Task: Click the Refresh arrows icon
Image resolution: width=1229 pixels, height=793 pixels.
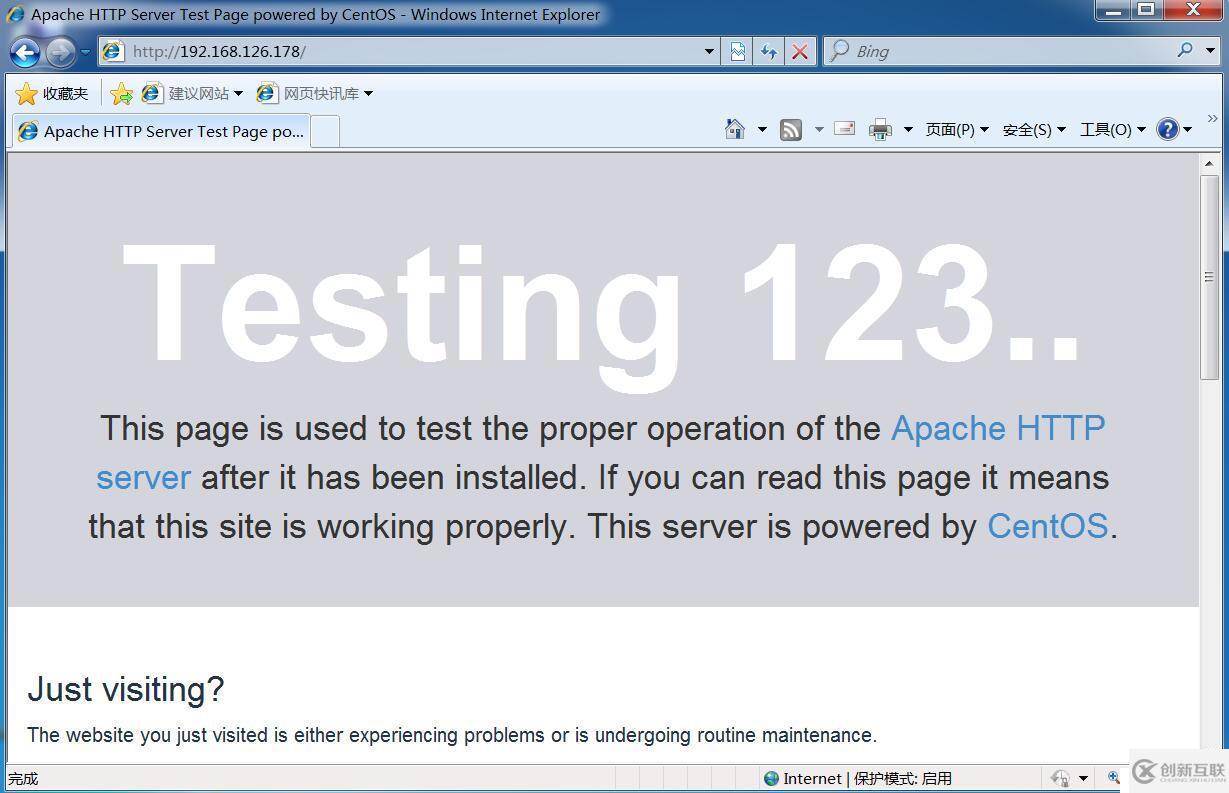Action: 768,51
